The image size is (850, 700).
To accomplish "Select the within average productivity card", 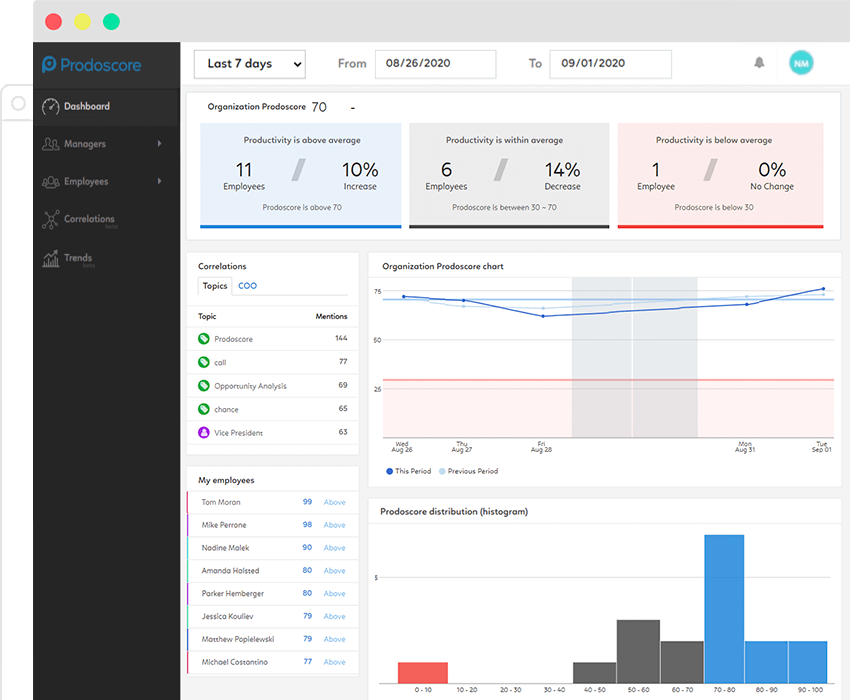I will pos(509,175).
